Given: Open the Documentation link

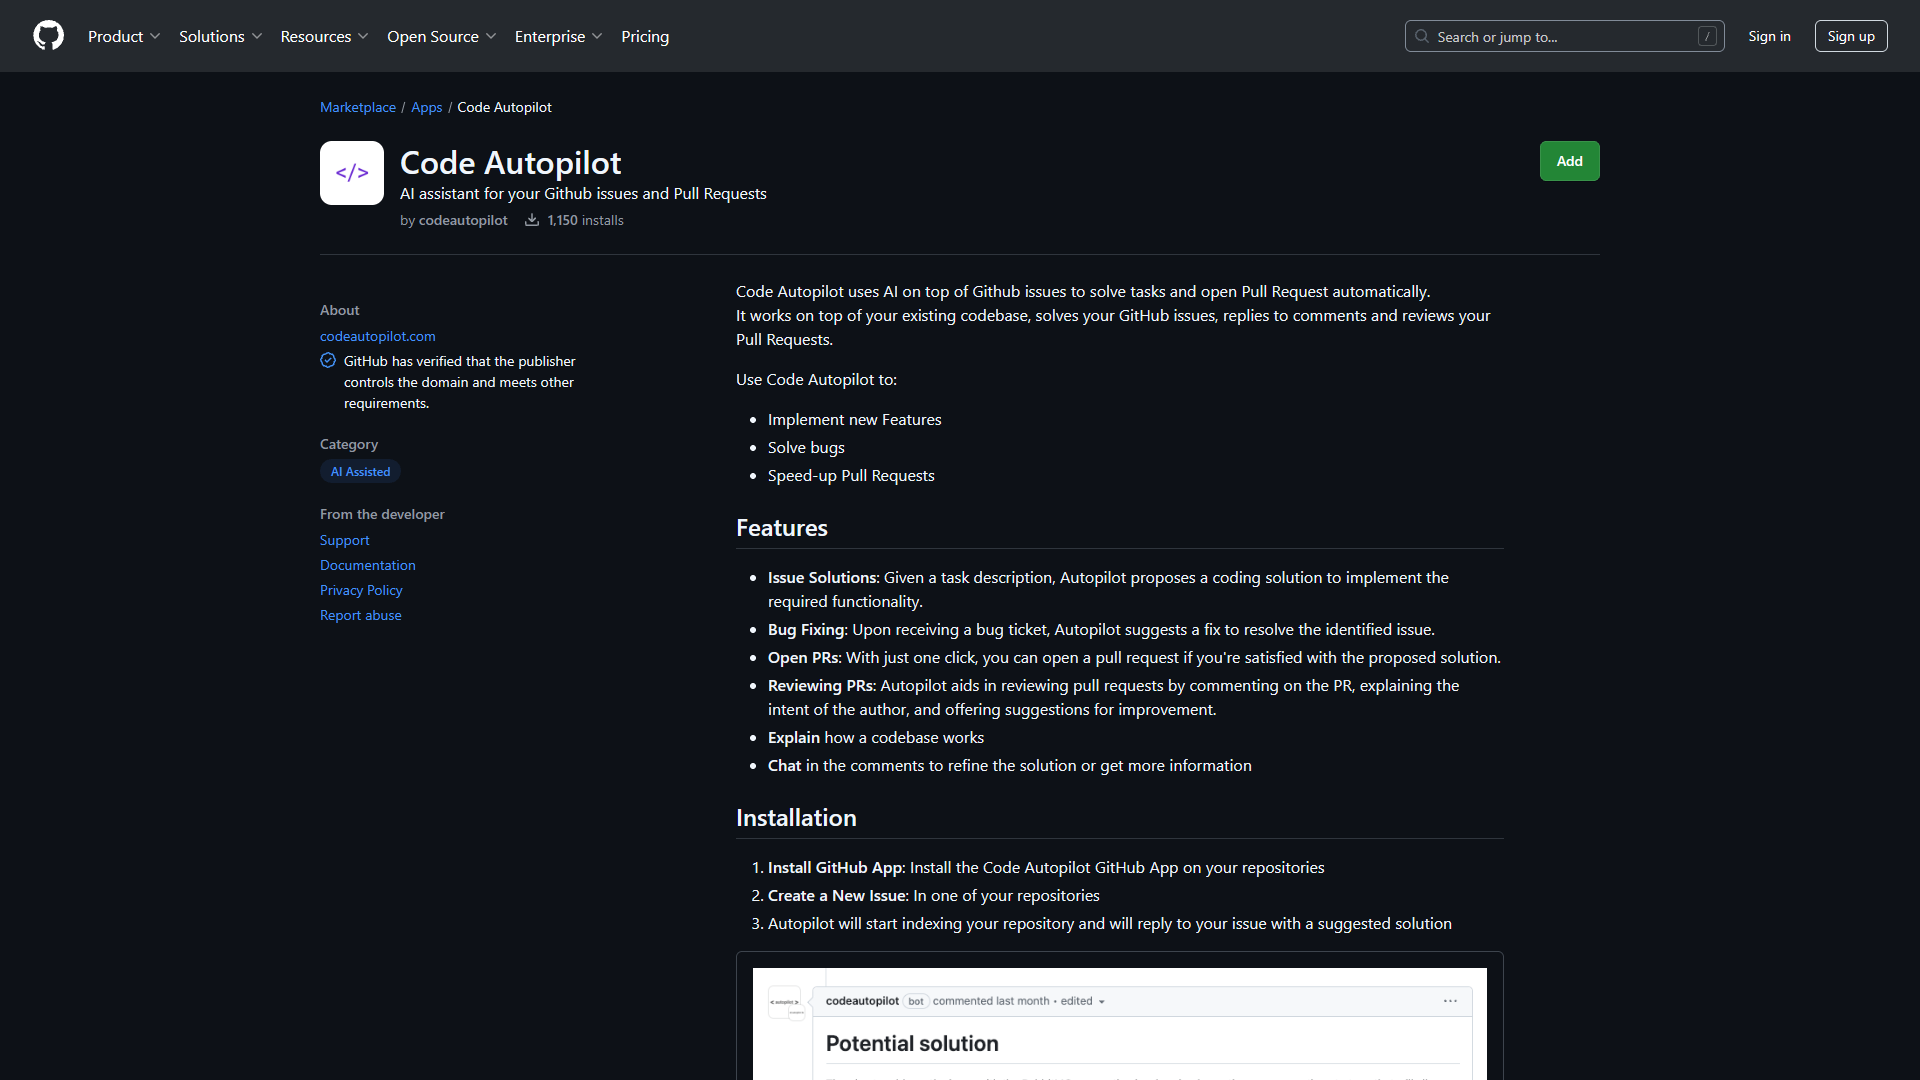Looking at the screenshot, I should click(x=367, y=565).
